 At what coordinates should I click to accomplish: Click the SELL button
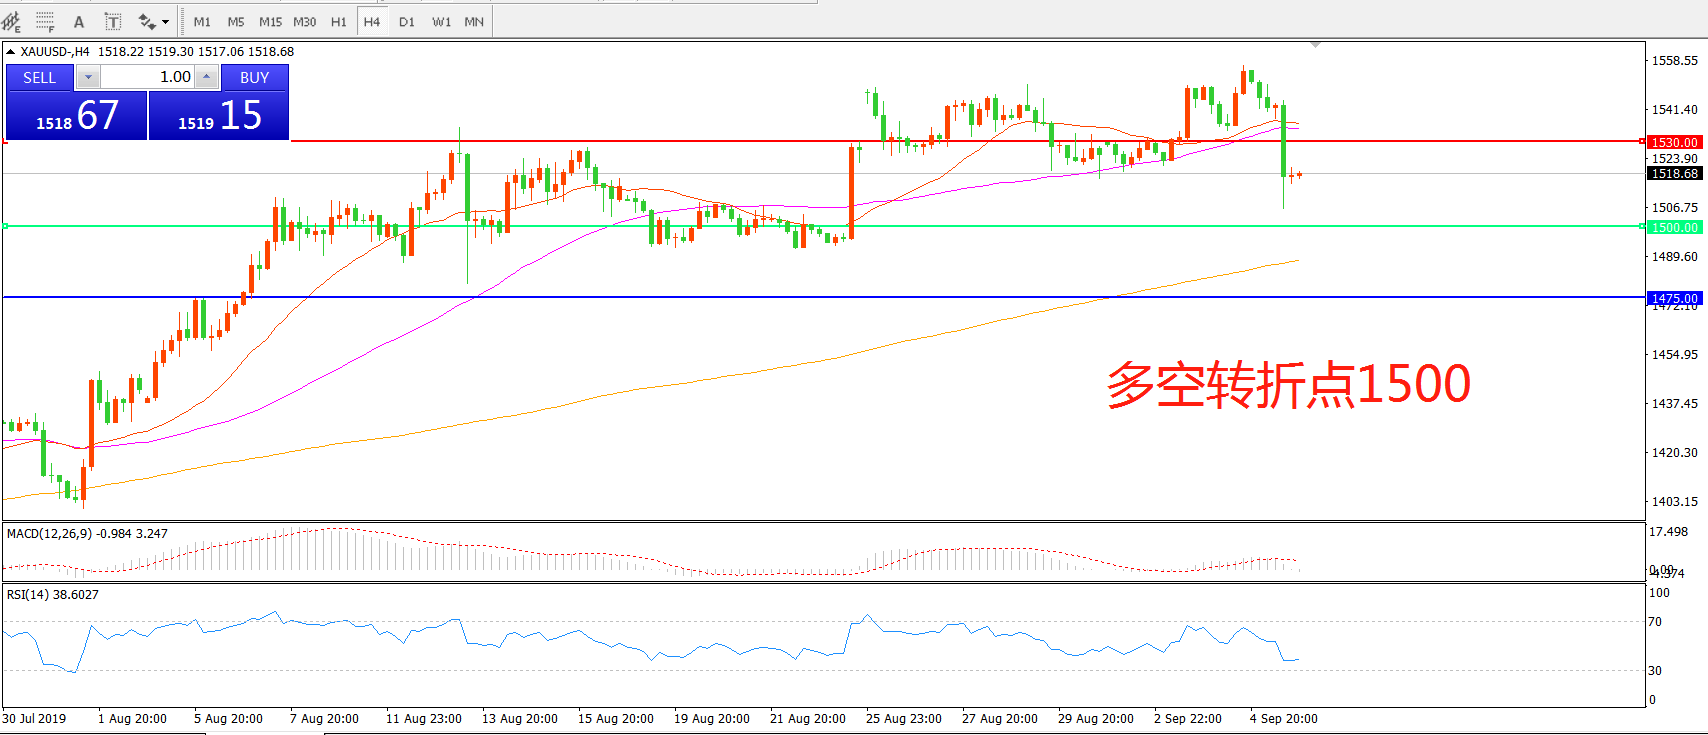(40, 77)
